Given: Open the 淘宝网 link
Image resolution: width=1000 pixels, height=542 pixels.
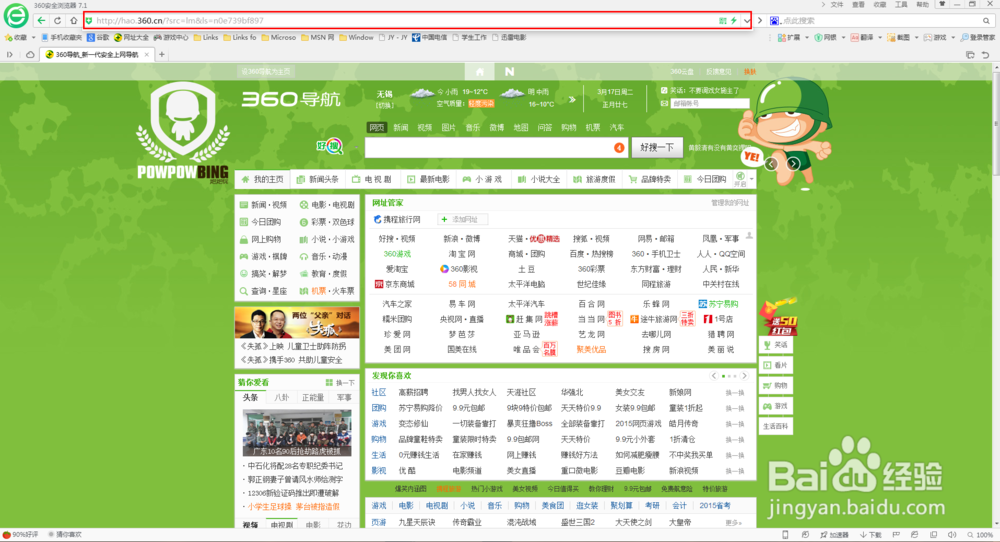Looking at the screenshot, I should (x=462, y=254).
